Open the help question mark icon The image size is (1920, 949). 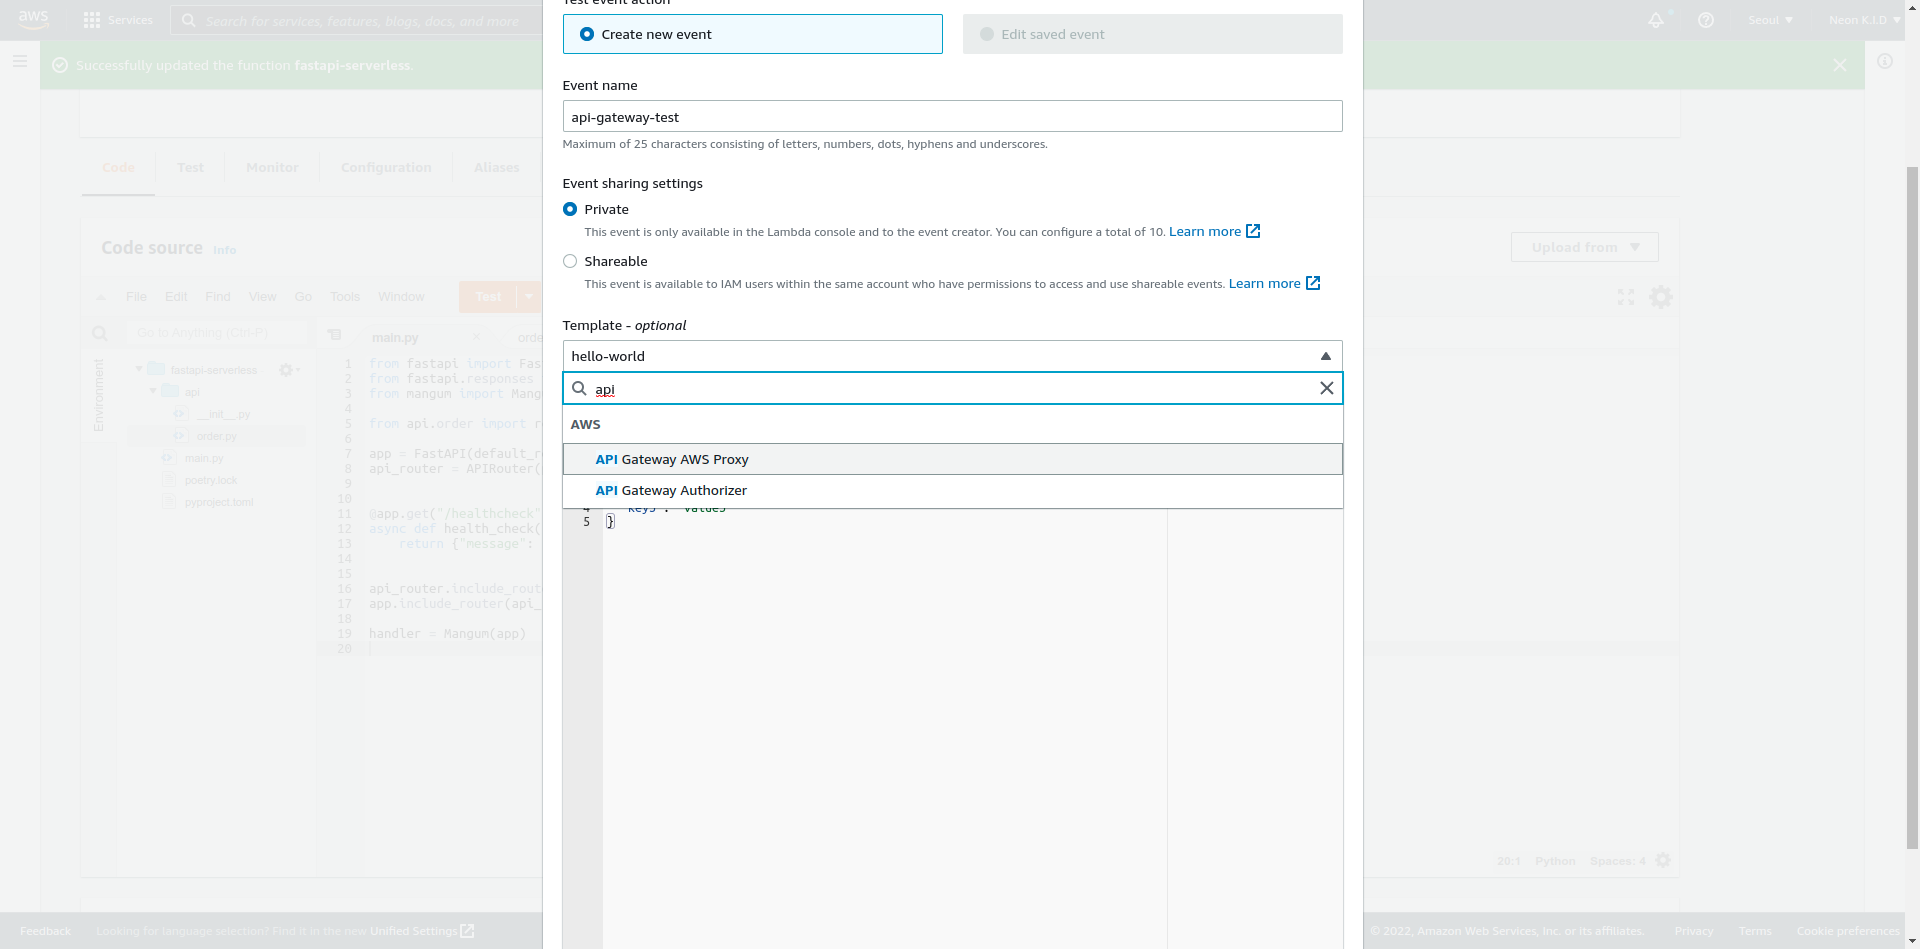pos(1706,20)
